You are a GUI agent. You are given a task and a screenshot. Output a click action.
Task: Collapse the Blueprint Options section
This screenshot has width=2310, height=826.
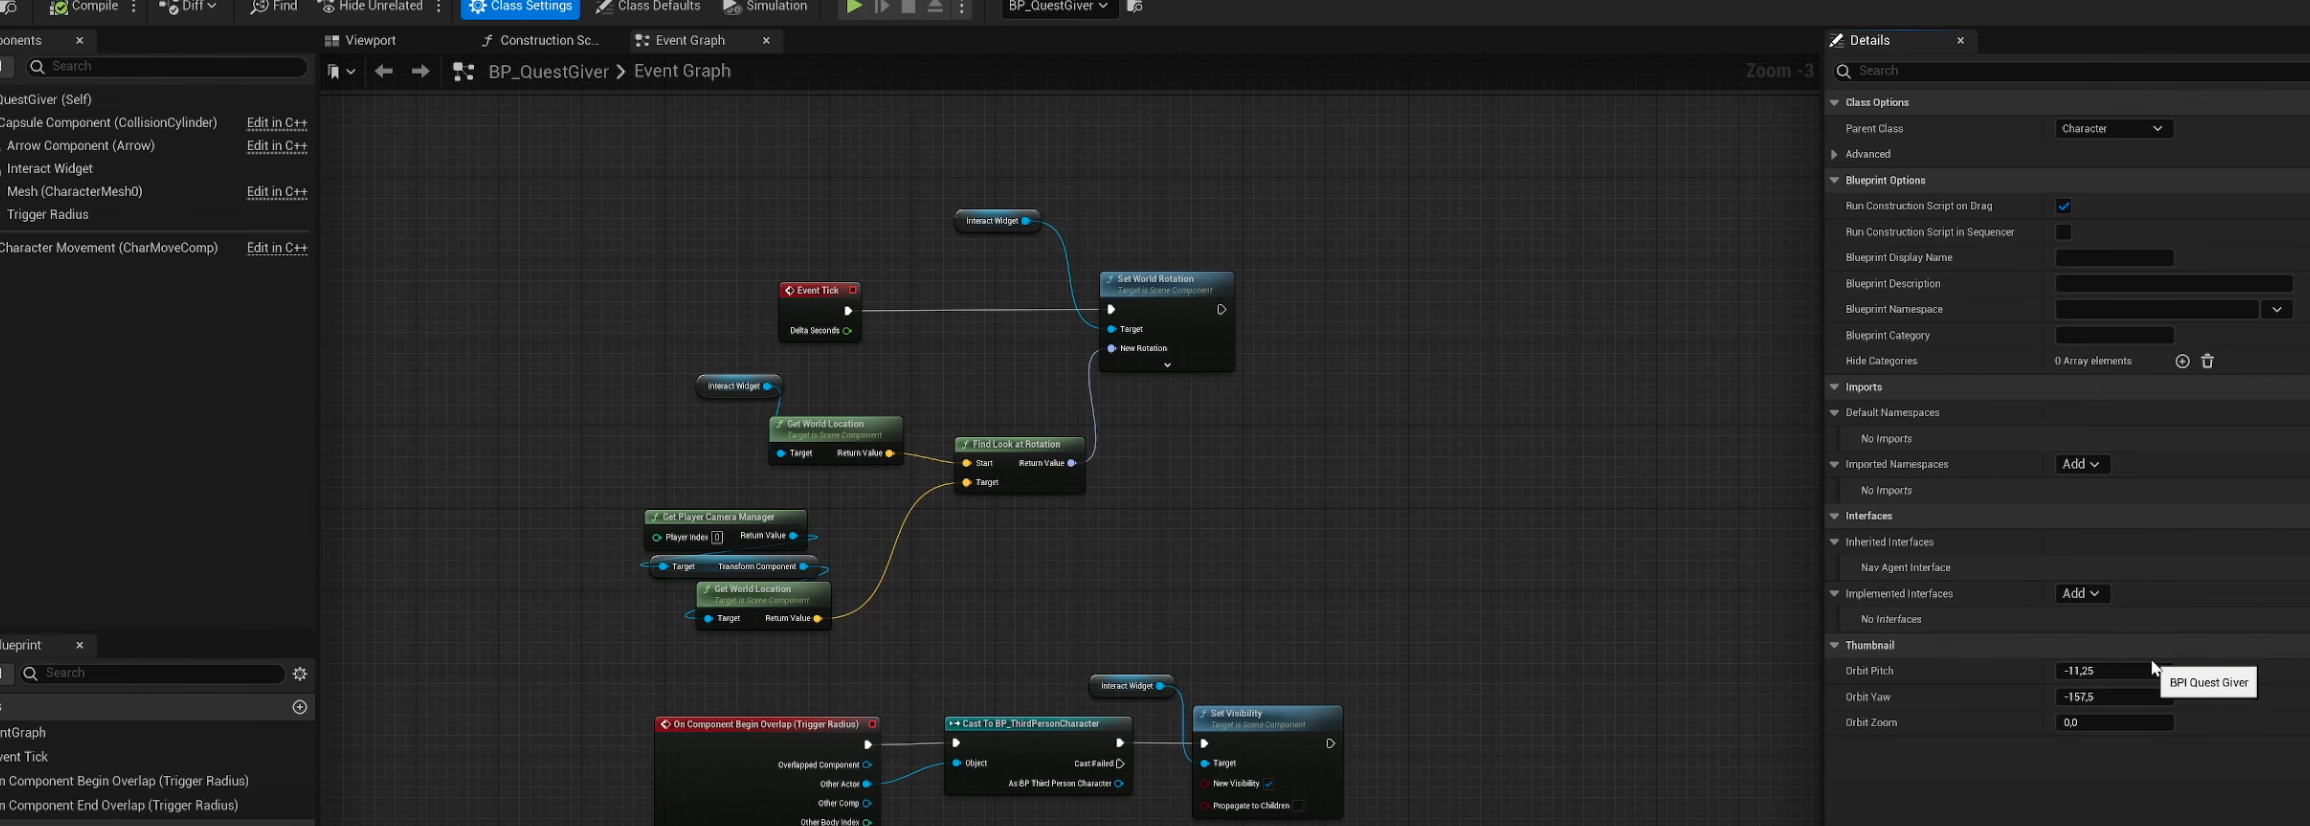pos(1834,181)
